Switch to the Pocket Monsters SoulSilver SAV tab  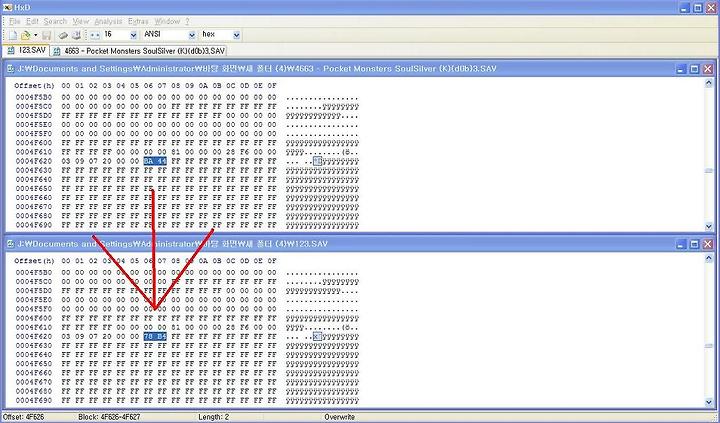[139, 51]
